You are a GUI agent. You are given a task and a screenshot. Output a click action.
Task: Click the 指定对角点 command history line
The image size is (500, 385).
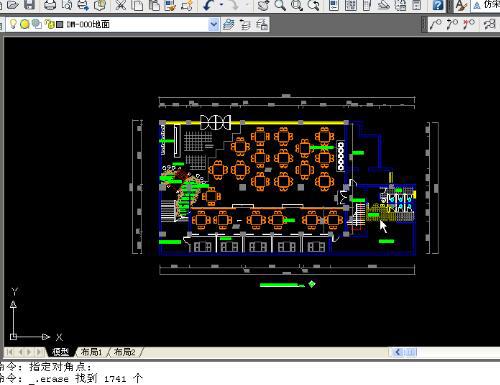tap(60, 367)
